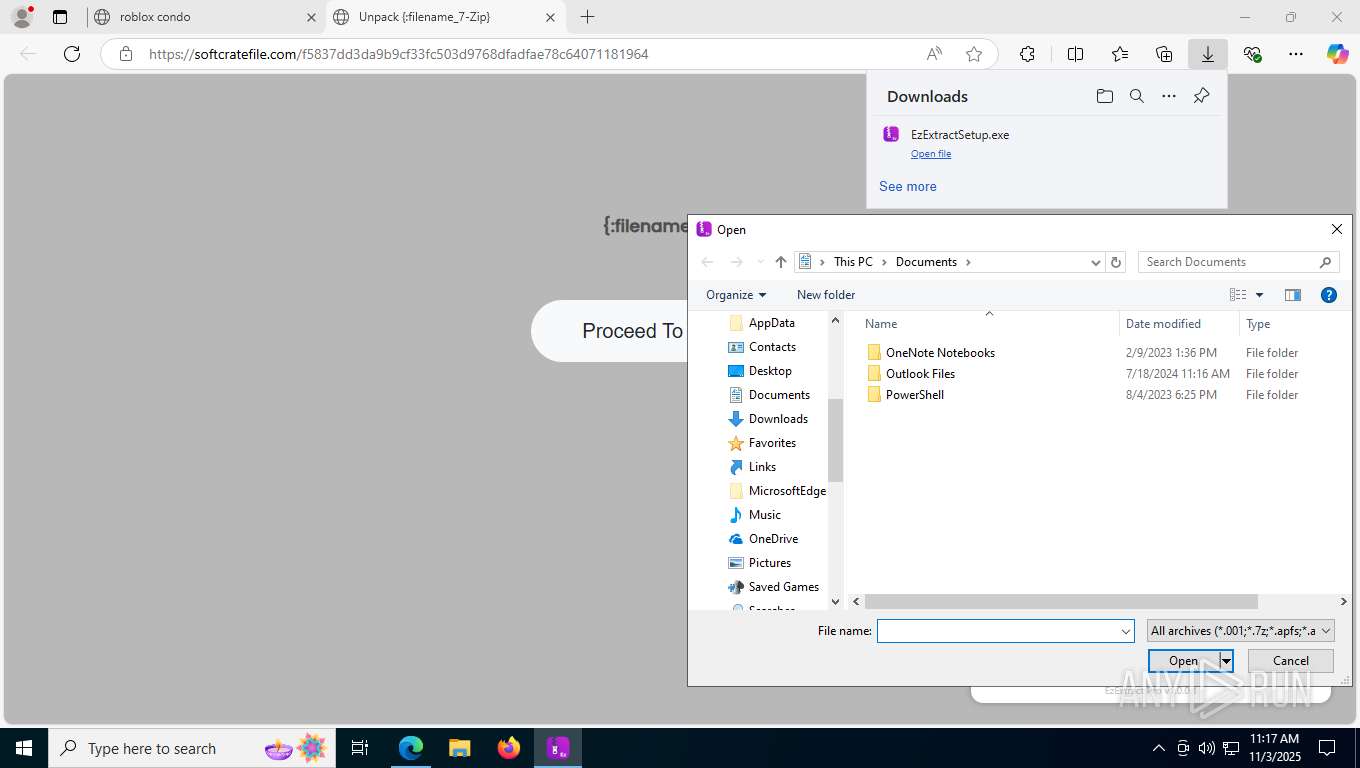Open a new browser tab
Screen dimensions: 1360x768
click(587, 17)
